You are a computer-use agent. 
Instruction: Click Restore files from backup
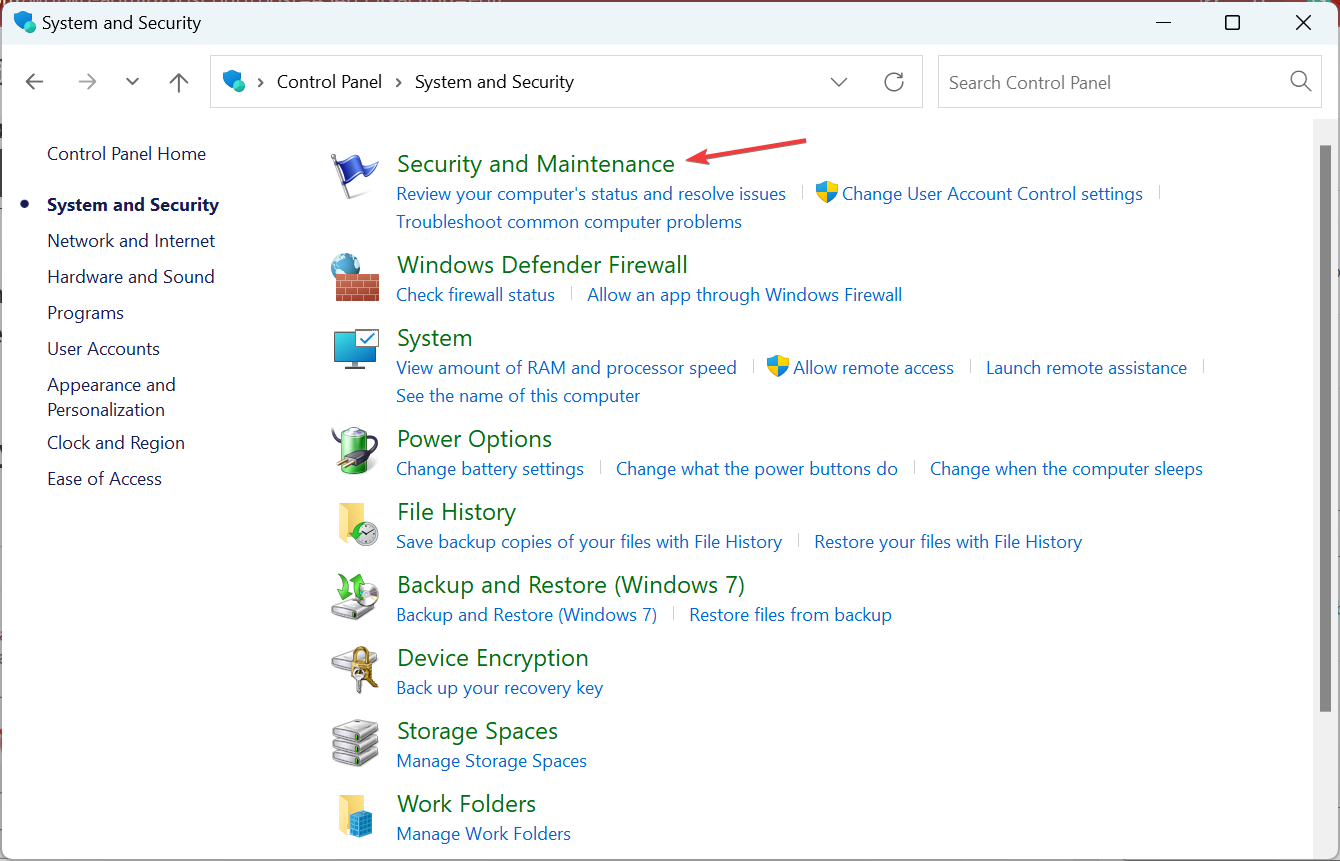[790, 615]
